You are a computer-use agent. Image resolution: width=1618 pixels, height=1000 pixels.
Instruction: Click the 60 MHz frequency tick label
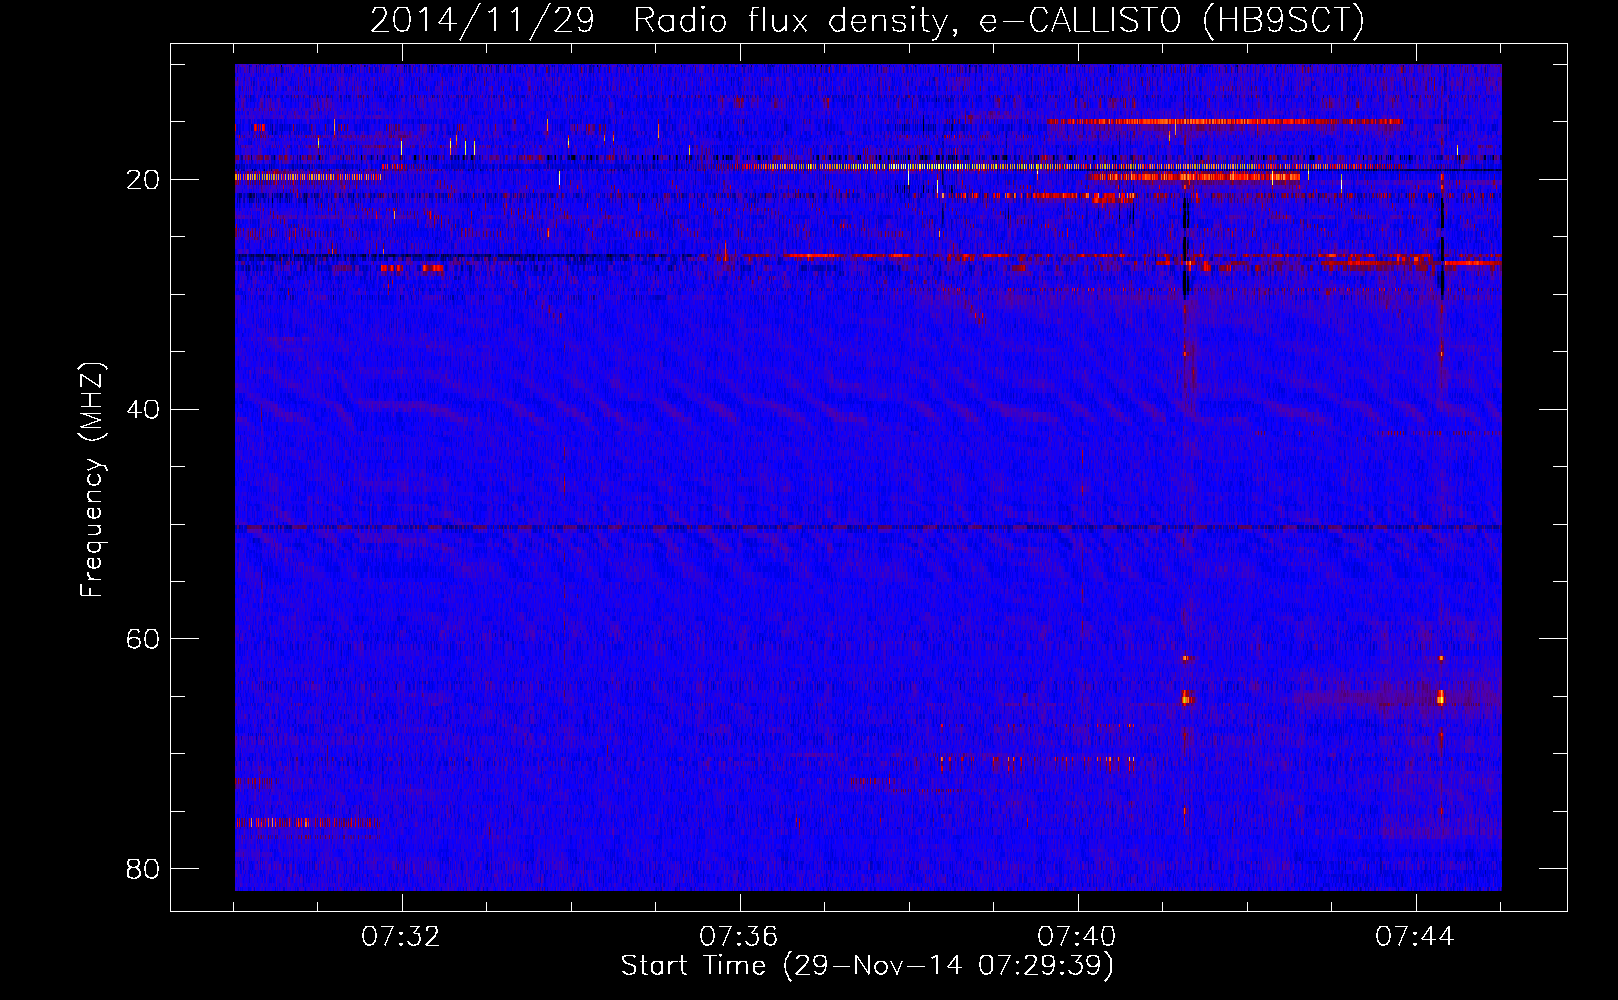[x=144, y=638]
